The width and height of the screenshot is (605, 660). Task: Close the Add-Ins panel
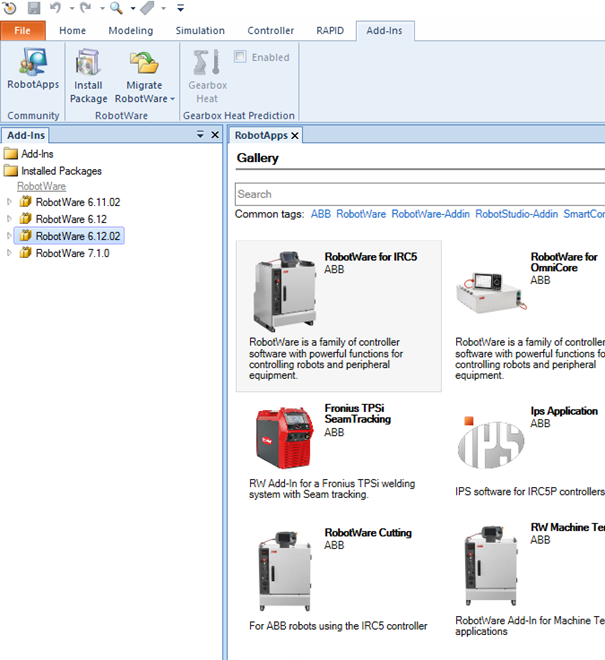215,135
